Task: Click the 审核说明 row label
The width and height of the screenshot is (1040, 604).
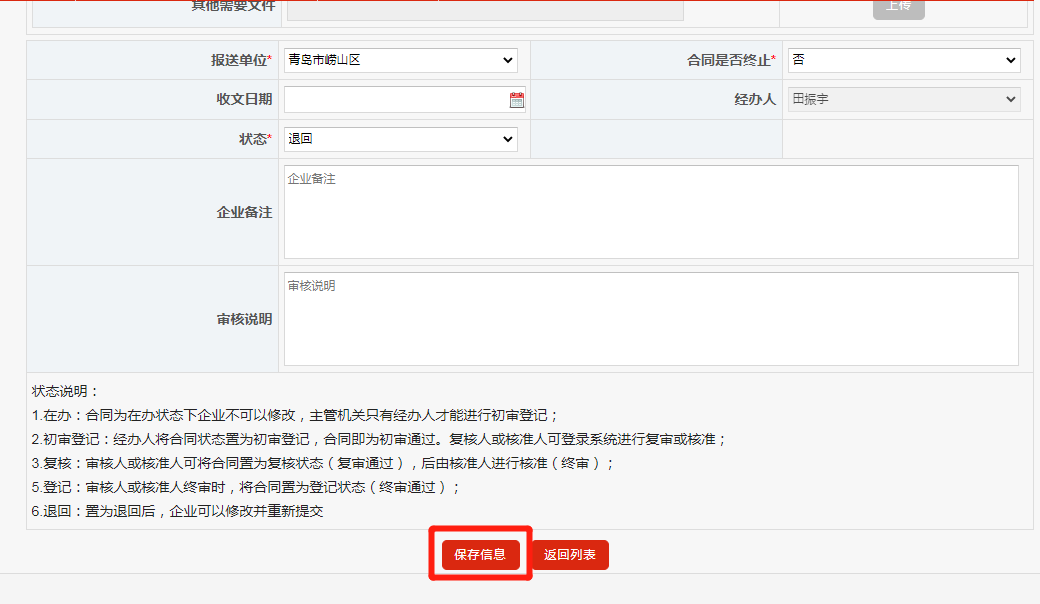Action: [x=244, y=319]
